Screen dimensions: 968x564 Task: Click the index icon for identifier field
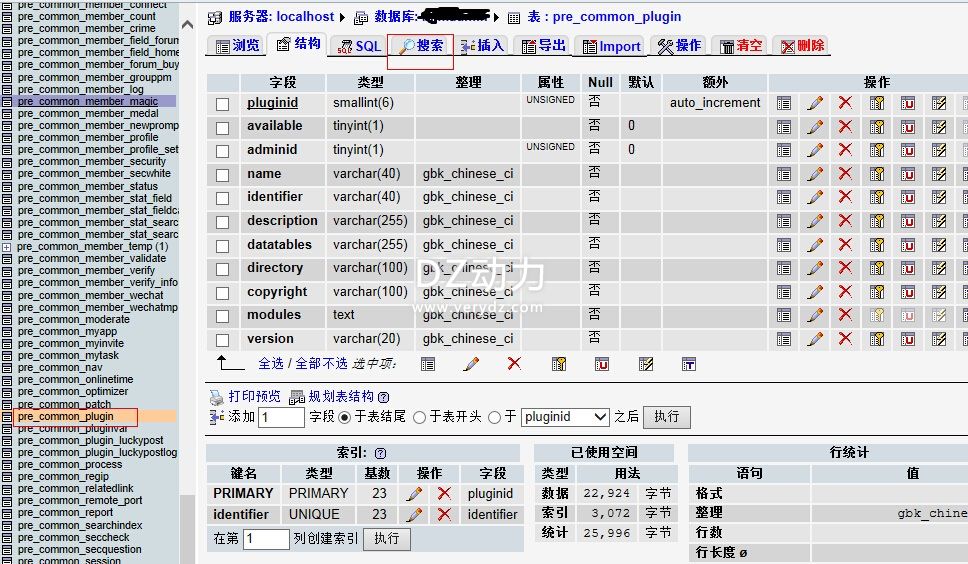pos(939,197)
